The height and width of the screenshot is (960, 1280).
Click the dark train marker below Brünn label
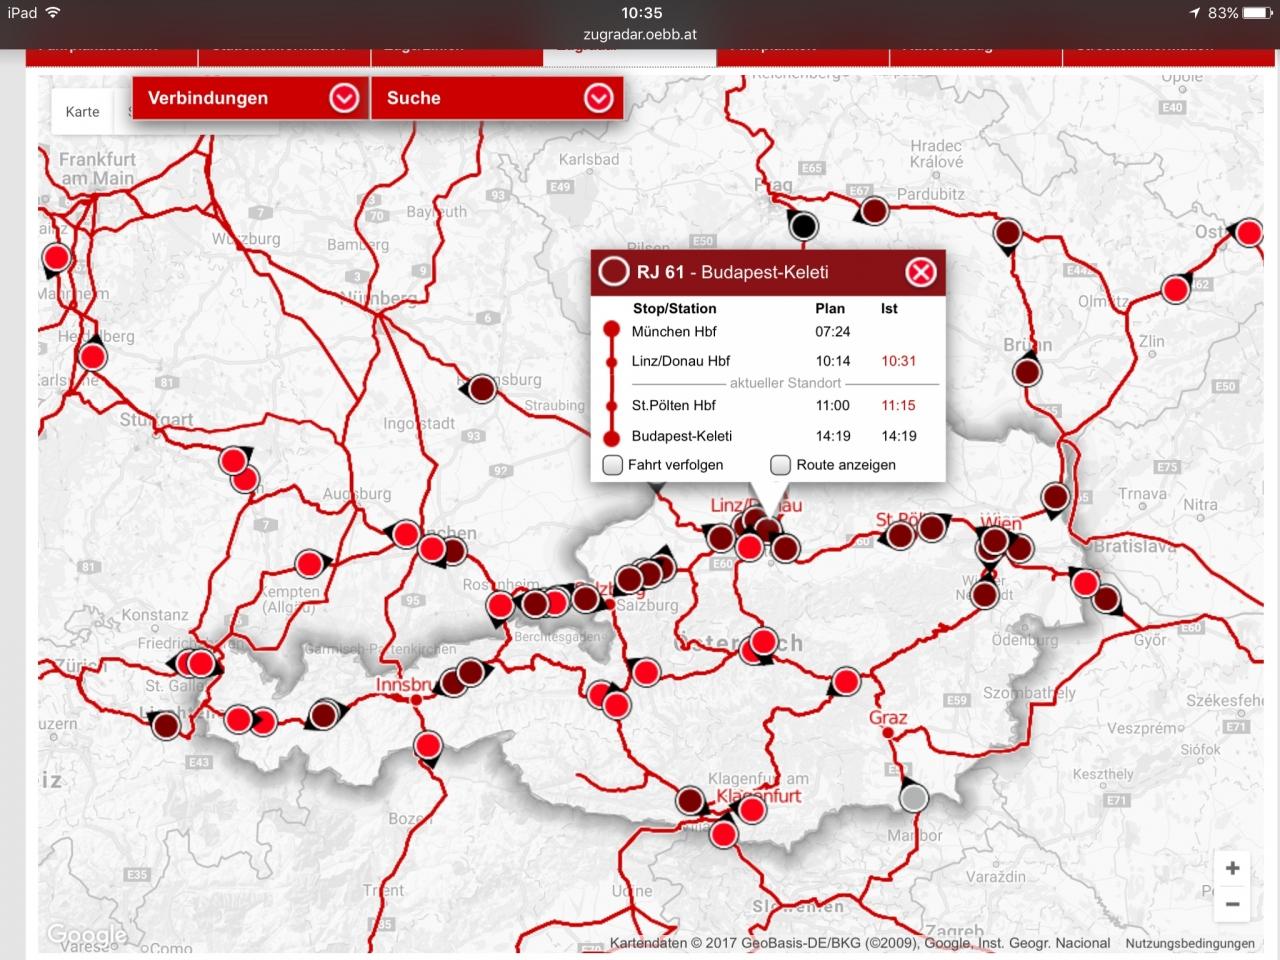point(1027,372)
